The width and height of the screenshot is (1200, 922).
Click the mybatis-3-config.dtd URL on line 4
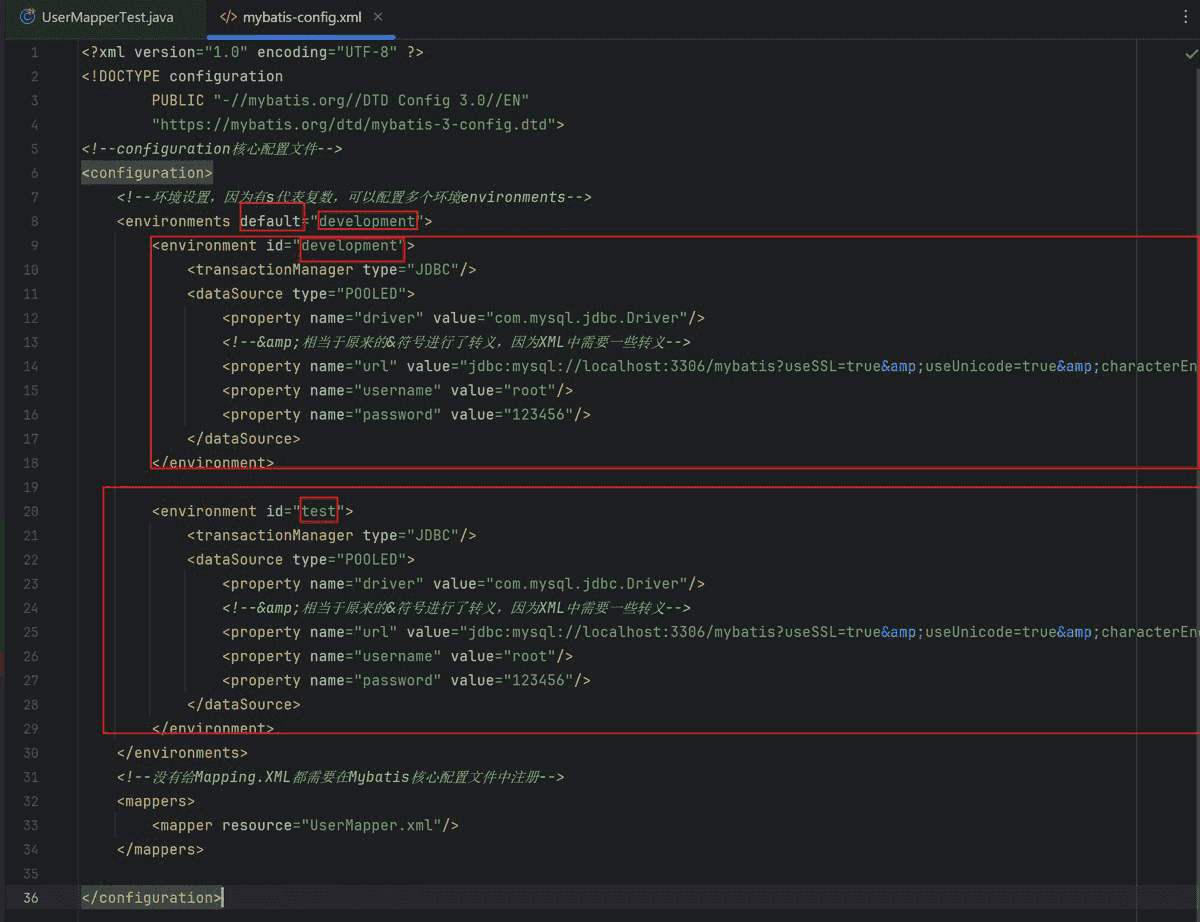(x=358, y=124)
